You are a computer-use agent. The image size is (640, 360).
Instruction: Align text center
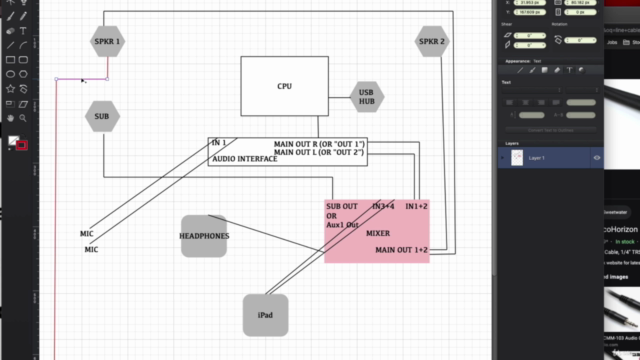[x=525, y=102]
